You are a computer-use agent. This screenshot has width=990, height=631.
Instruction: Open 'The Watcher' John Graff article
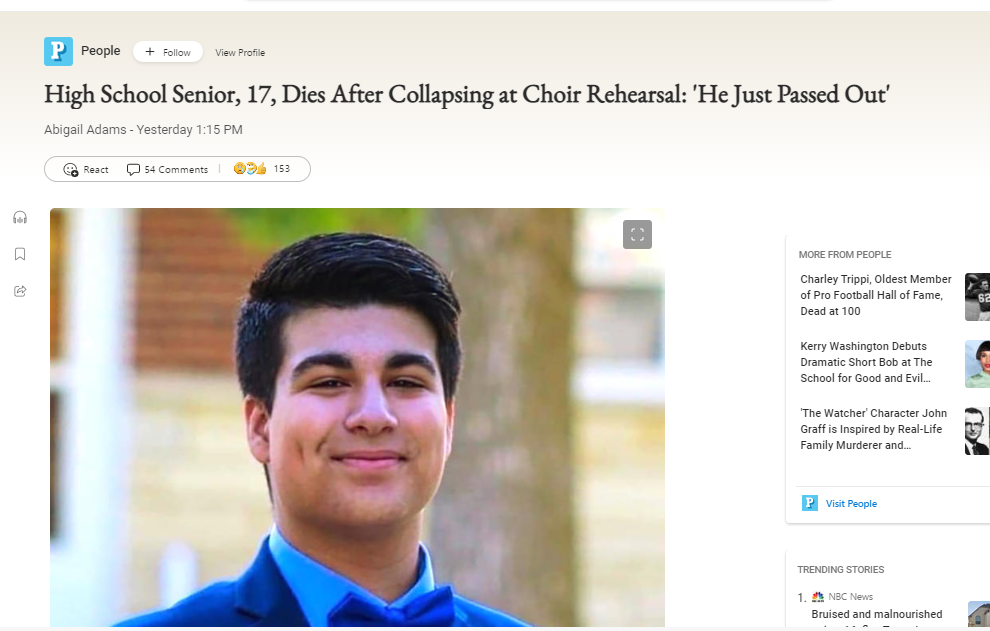click(x=873, y=429)
